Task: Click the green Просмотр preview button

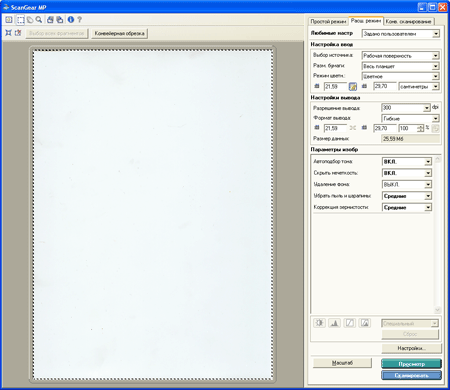Action: [411, 364]
